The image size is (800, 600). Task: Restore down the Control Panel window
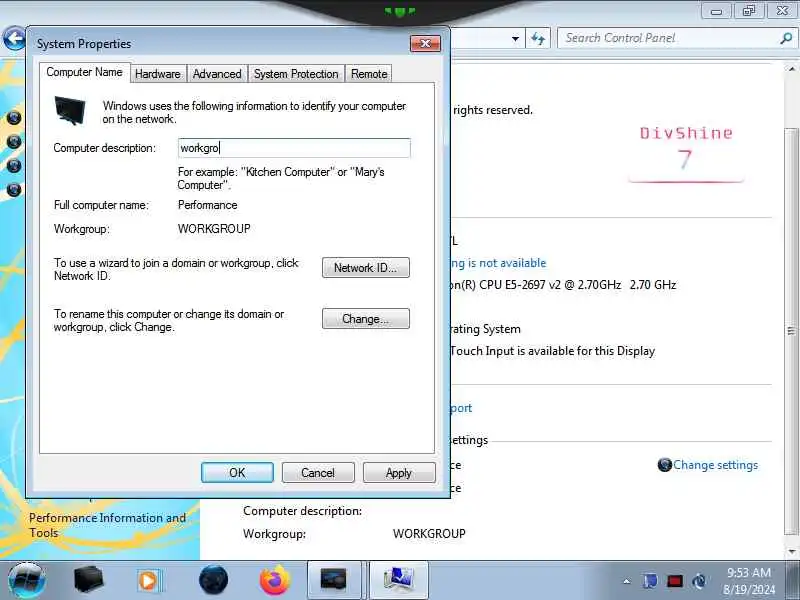click(748, 11)
